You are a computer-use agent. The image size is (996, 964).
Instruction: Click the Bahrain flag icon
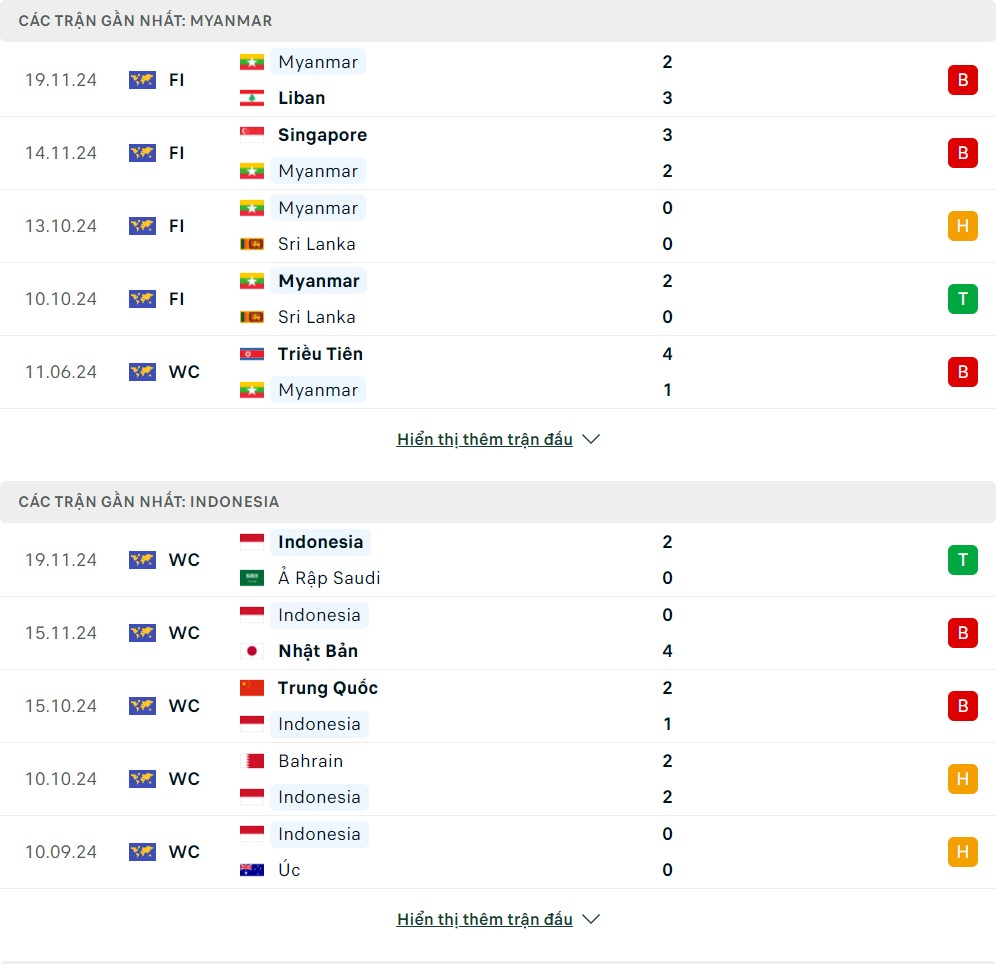coord(251,761)
